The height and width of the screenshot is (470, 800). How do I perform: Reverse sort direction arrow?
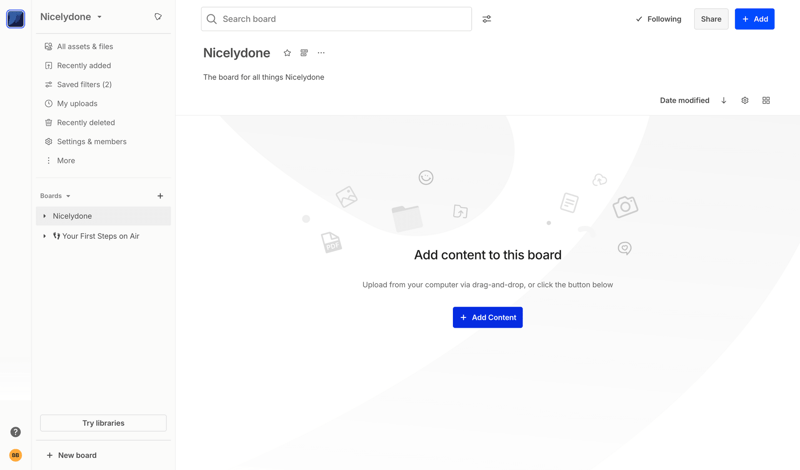click(x=724, y=101)
